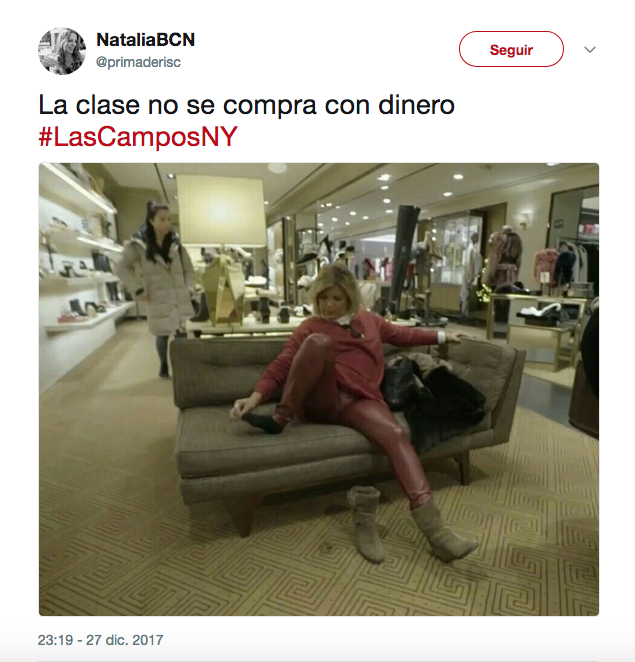Follow the user via red-outlined Seguir pill
This screenshot has width=635, height=662.
click(x=511, y=49)
